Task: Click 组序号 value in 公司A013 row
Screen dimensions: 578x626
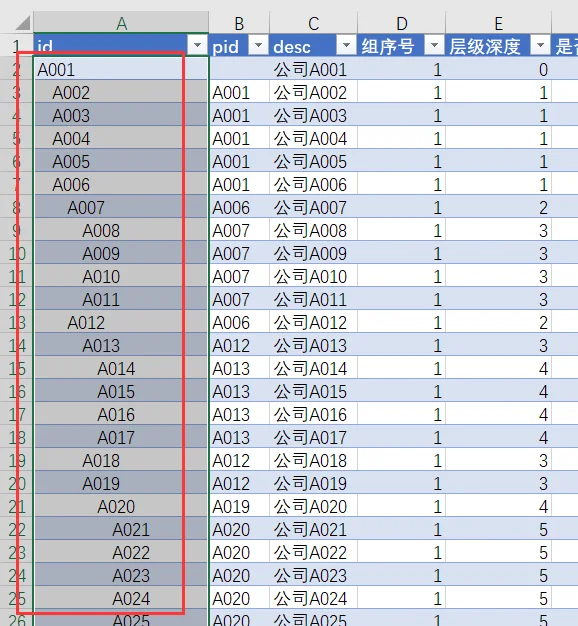Action: (x=402, y=346)
